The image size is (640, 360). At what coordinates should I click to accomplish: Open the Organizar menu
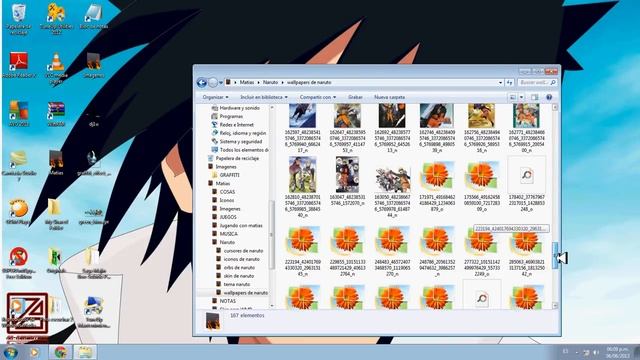(x=215, y=97)
